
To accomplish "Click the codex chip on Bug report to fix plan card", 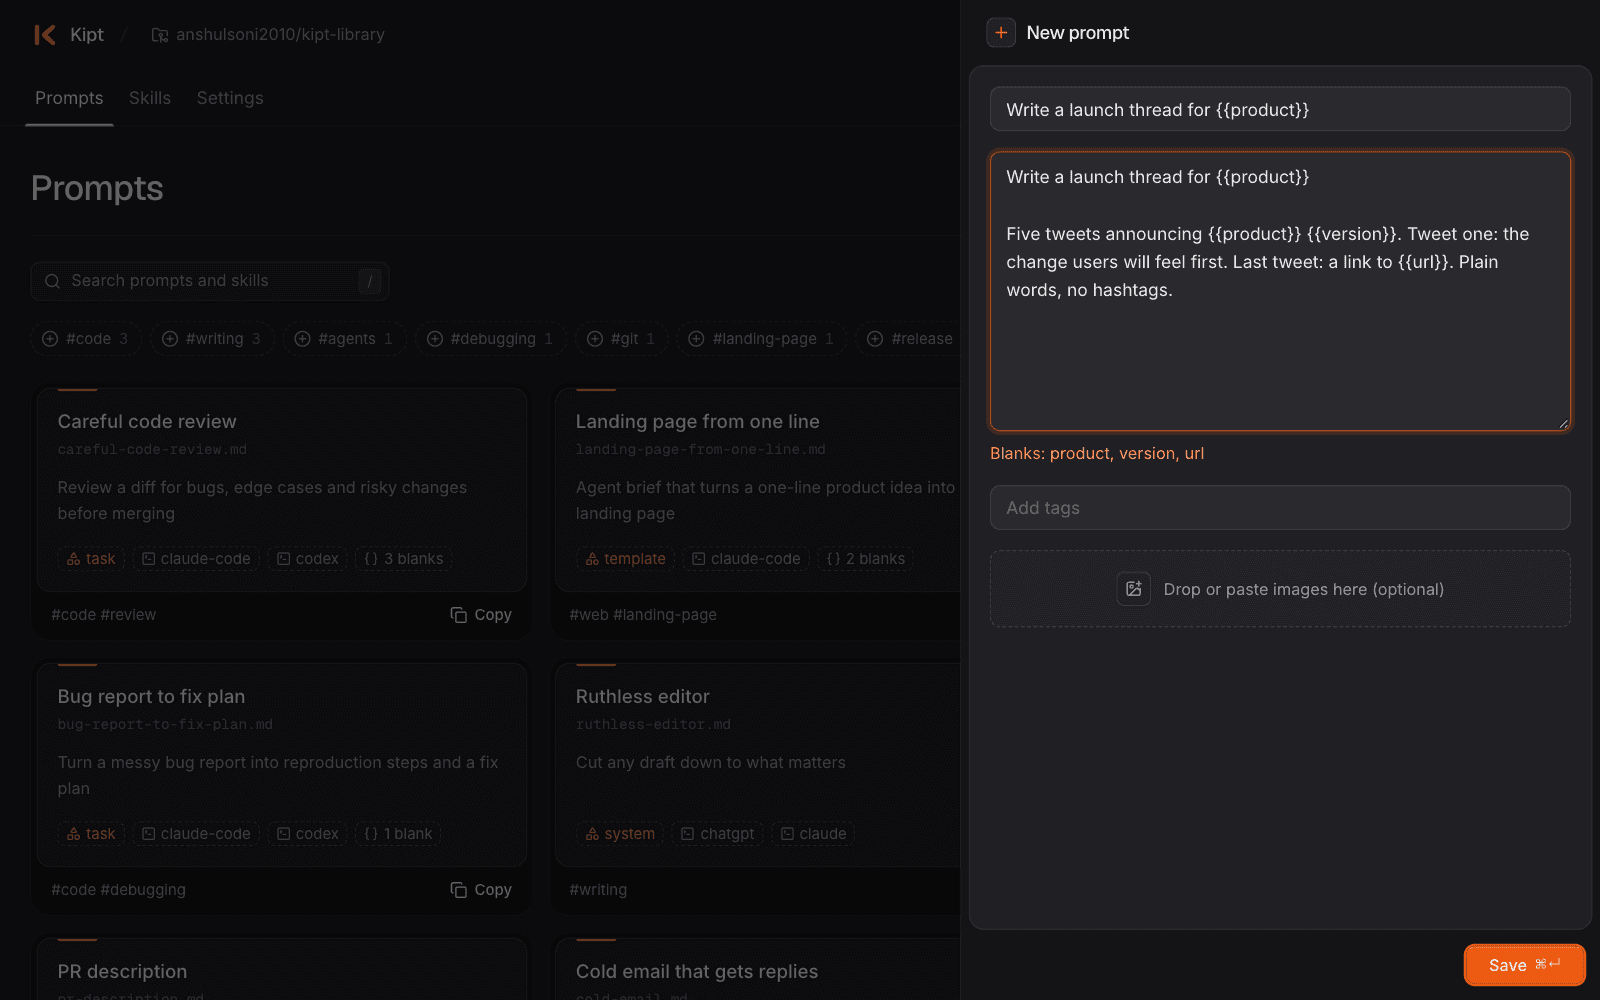I will click(x=308, y=834).
